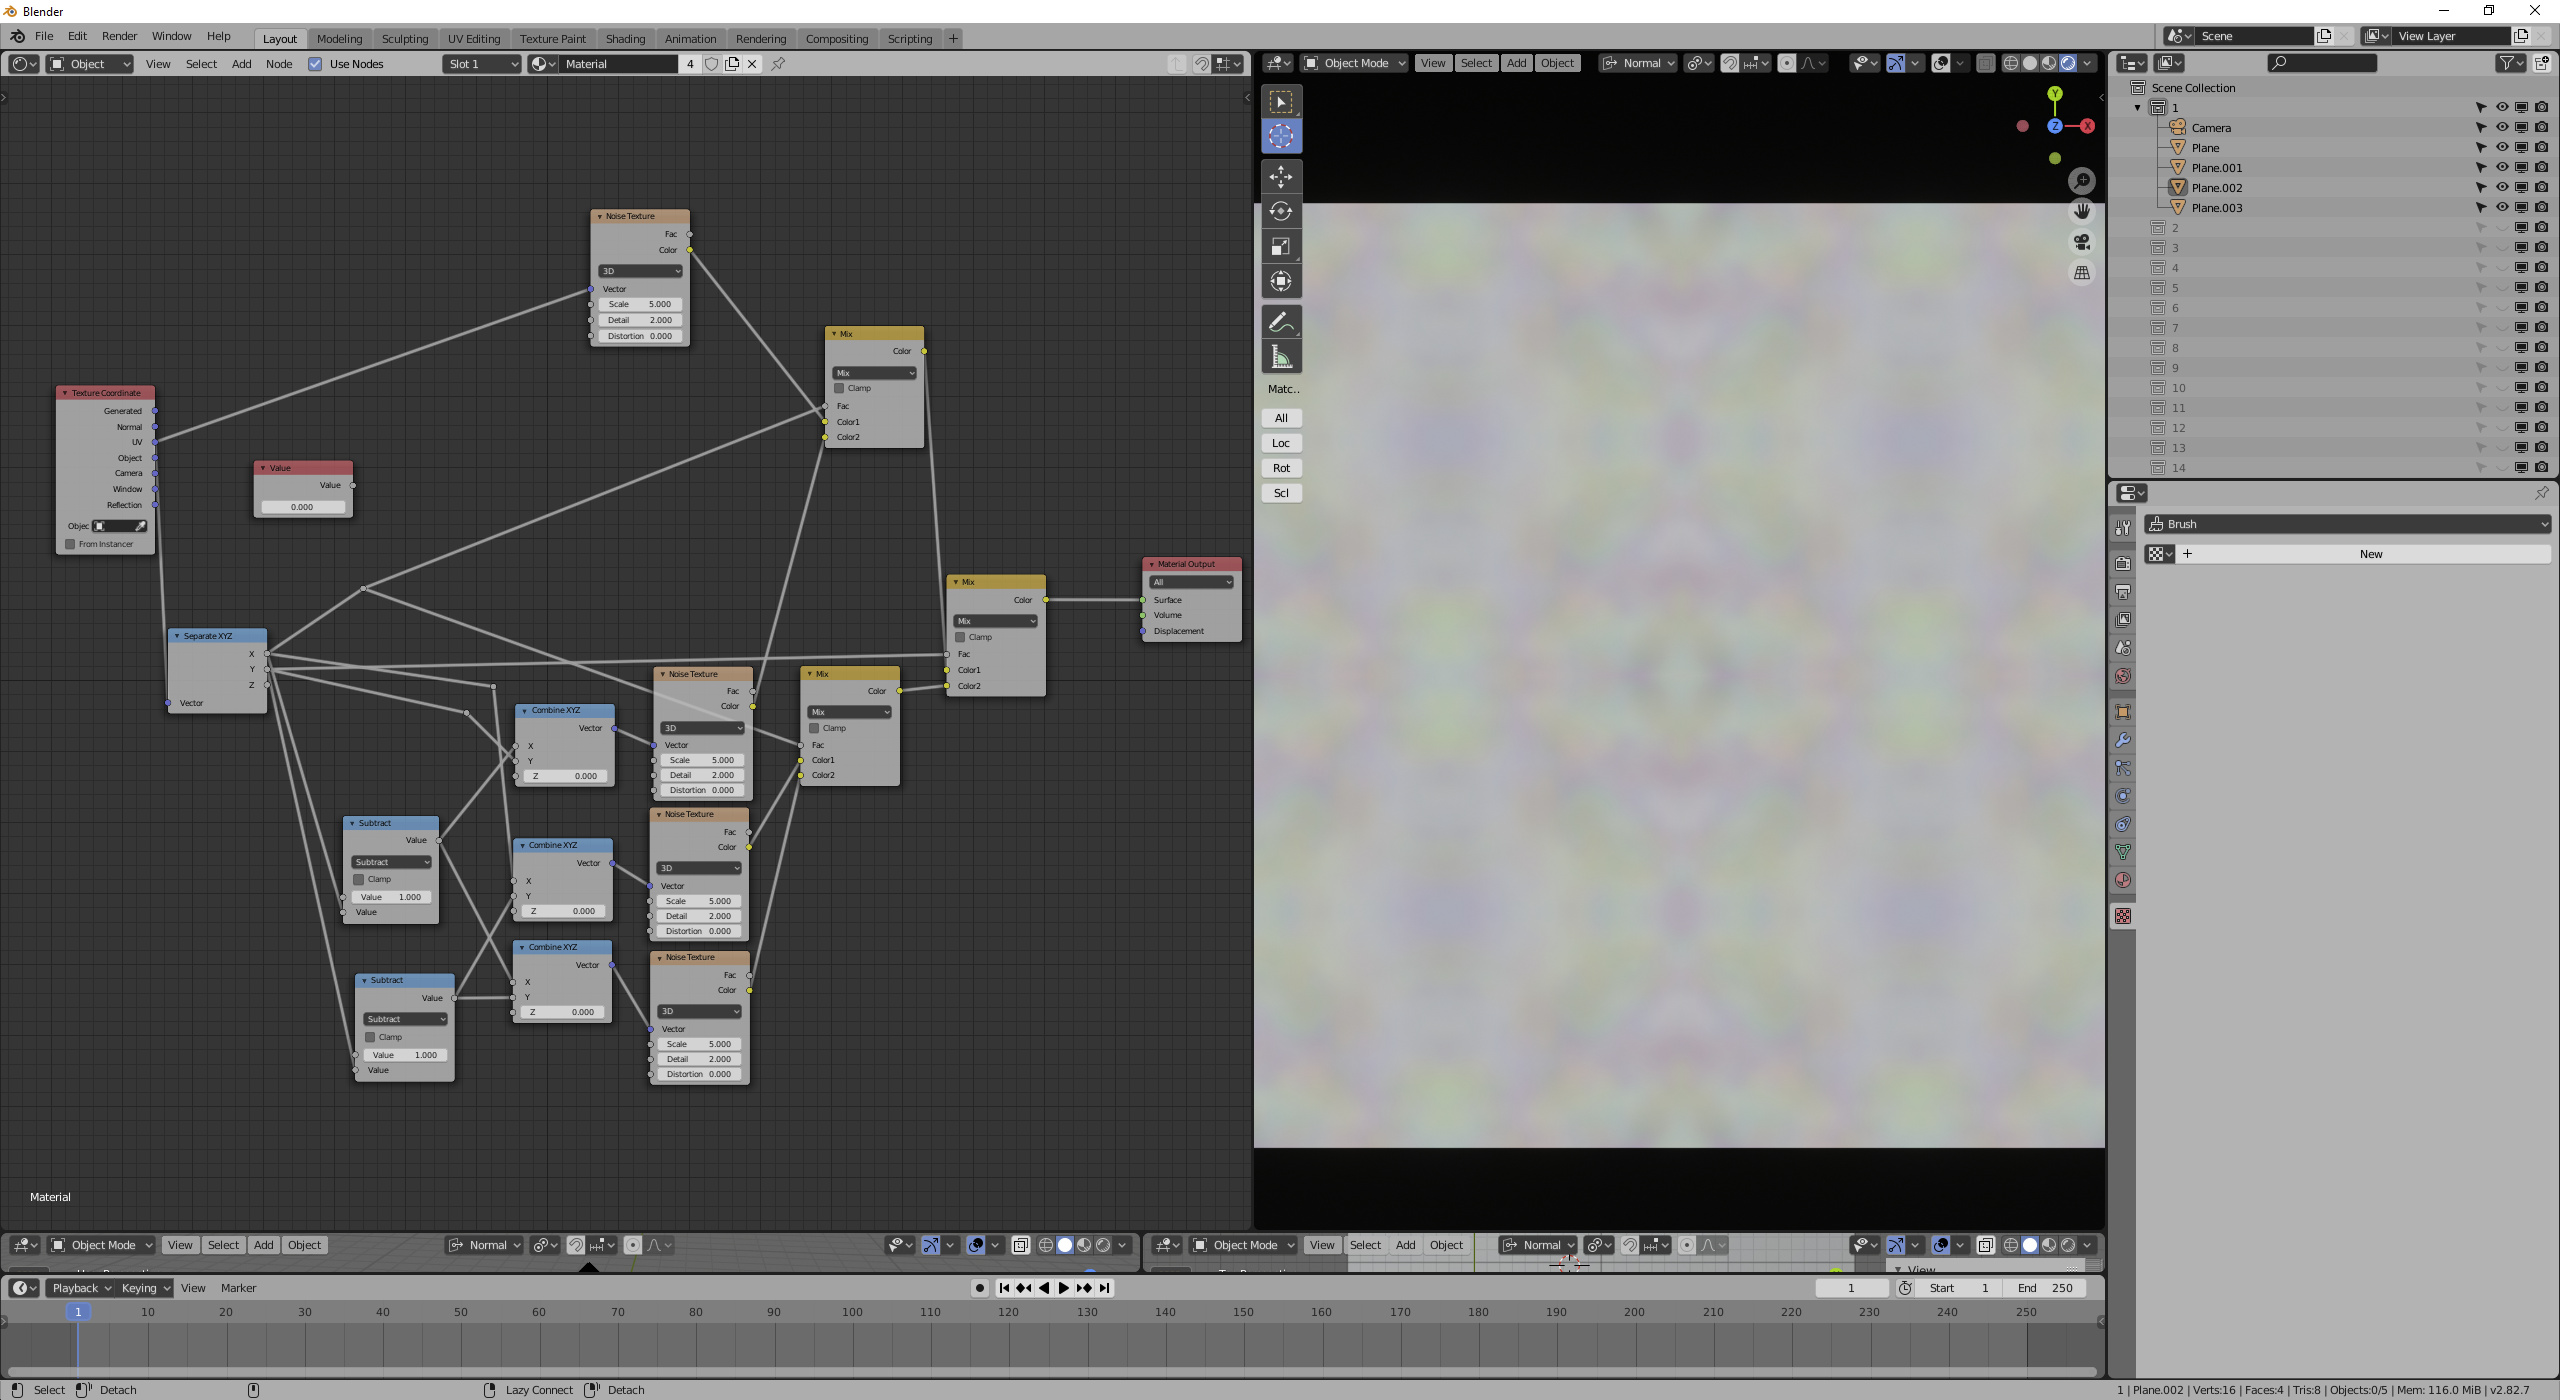Switch to the UV Editing workspace tab
The height and width of the screenshot is (1400, 2560).
point(474,39)
